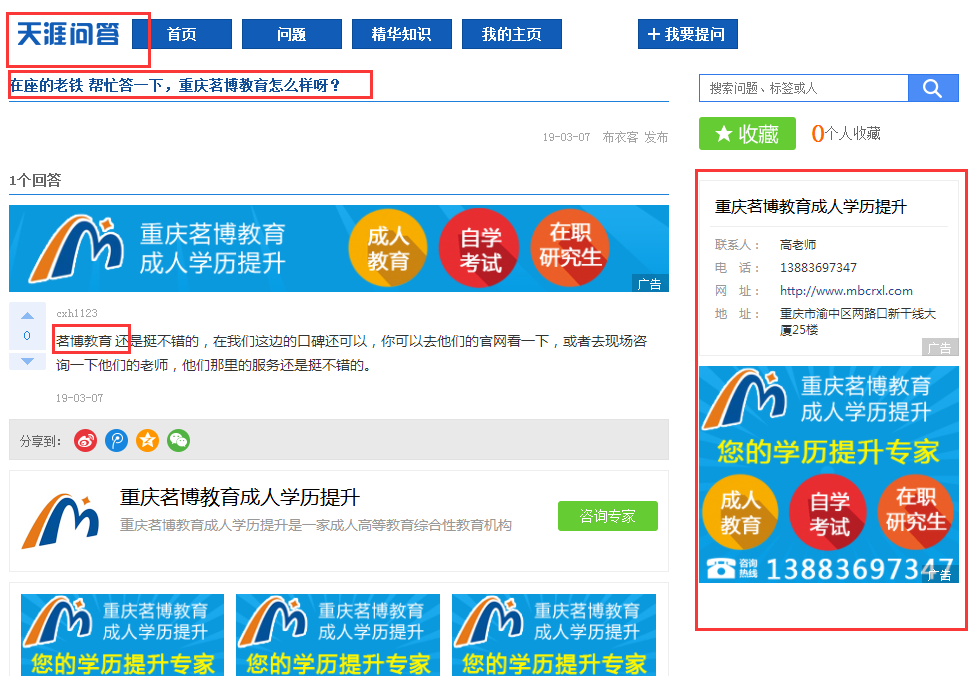The image size is (977, 676).
Task: Click the 天涯问答 site logo
Action: pos(67,34)
